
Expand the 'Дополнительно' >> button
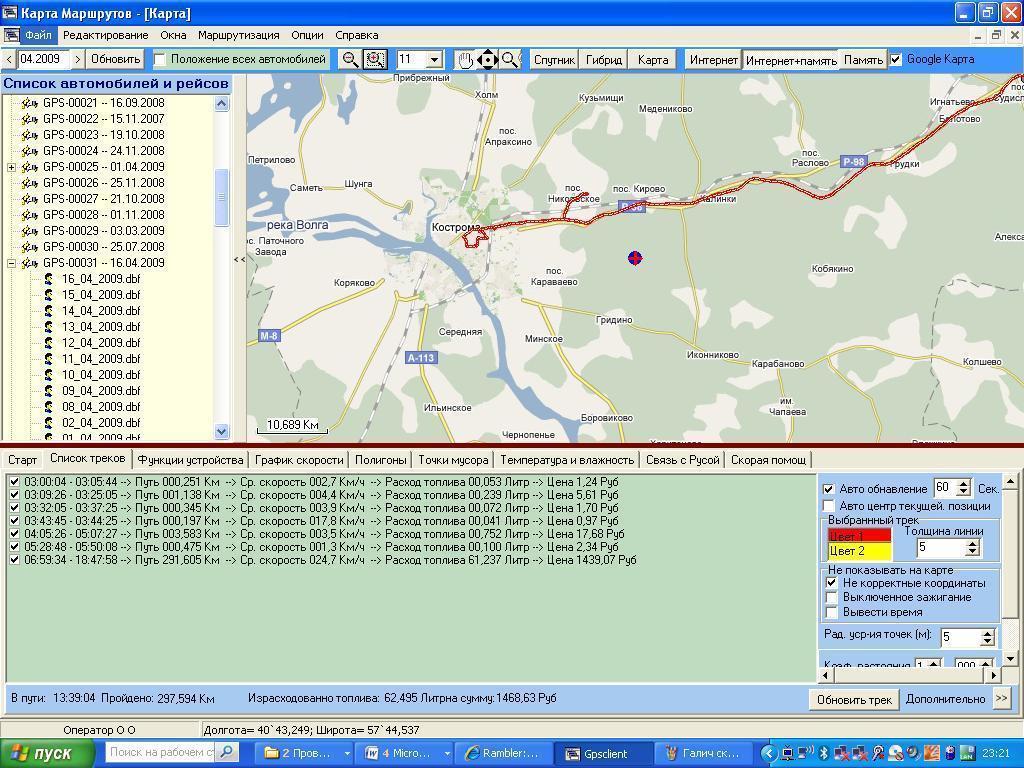1001,699
